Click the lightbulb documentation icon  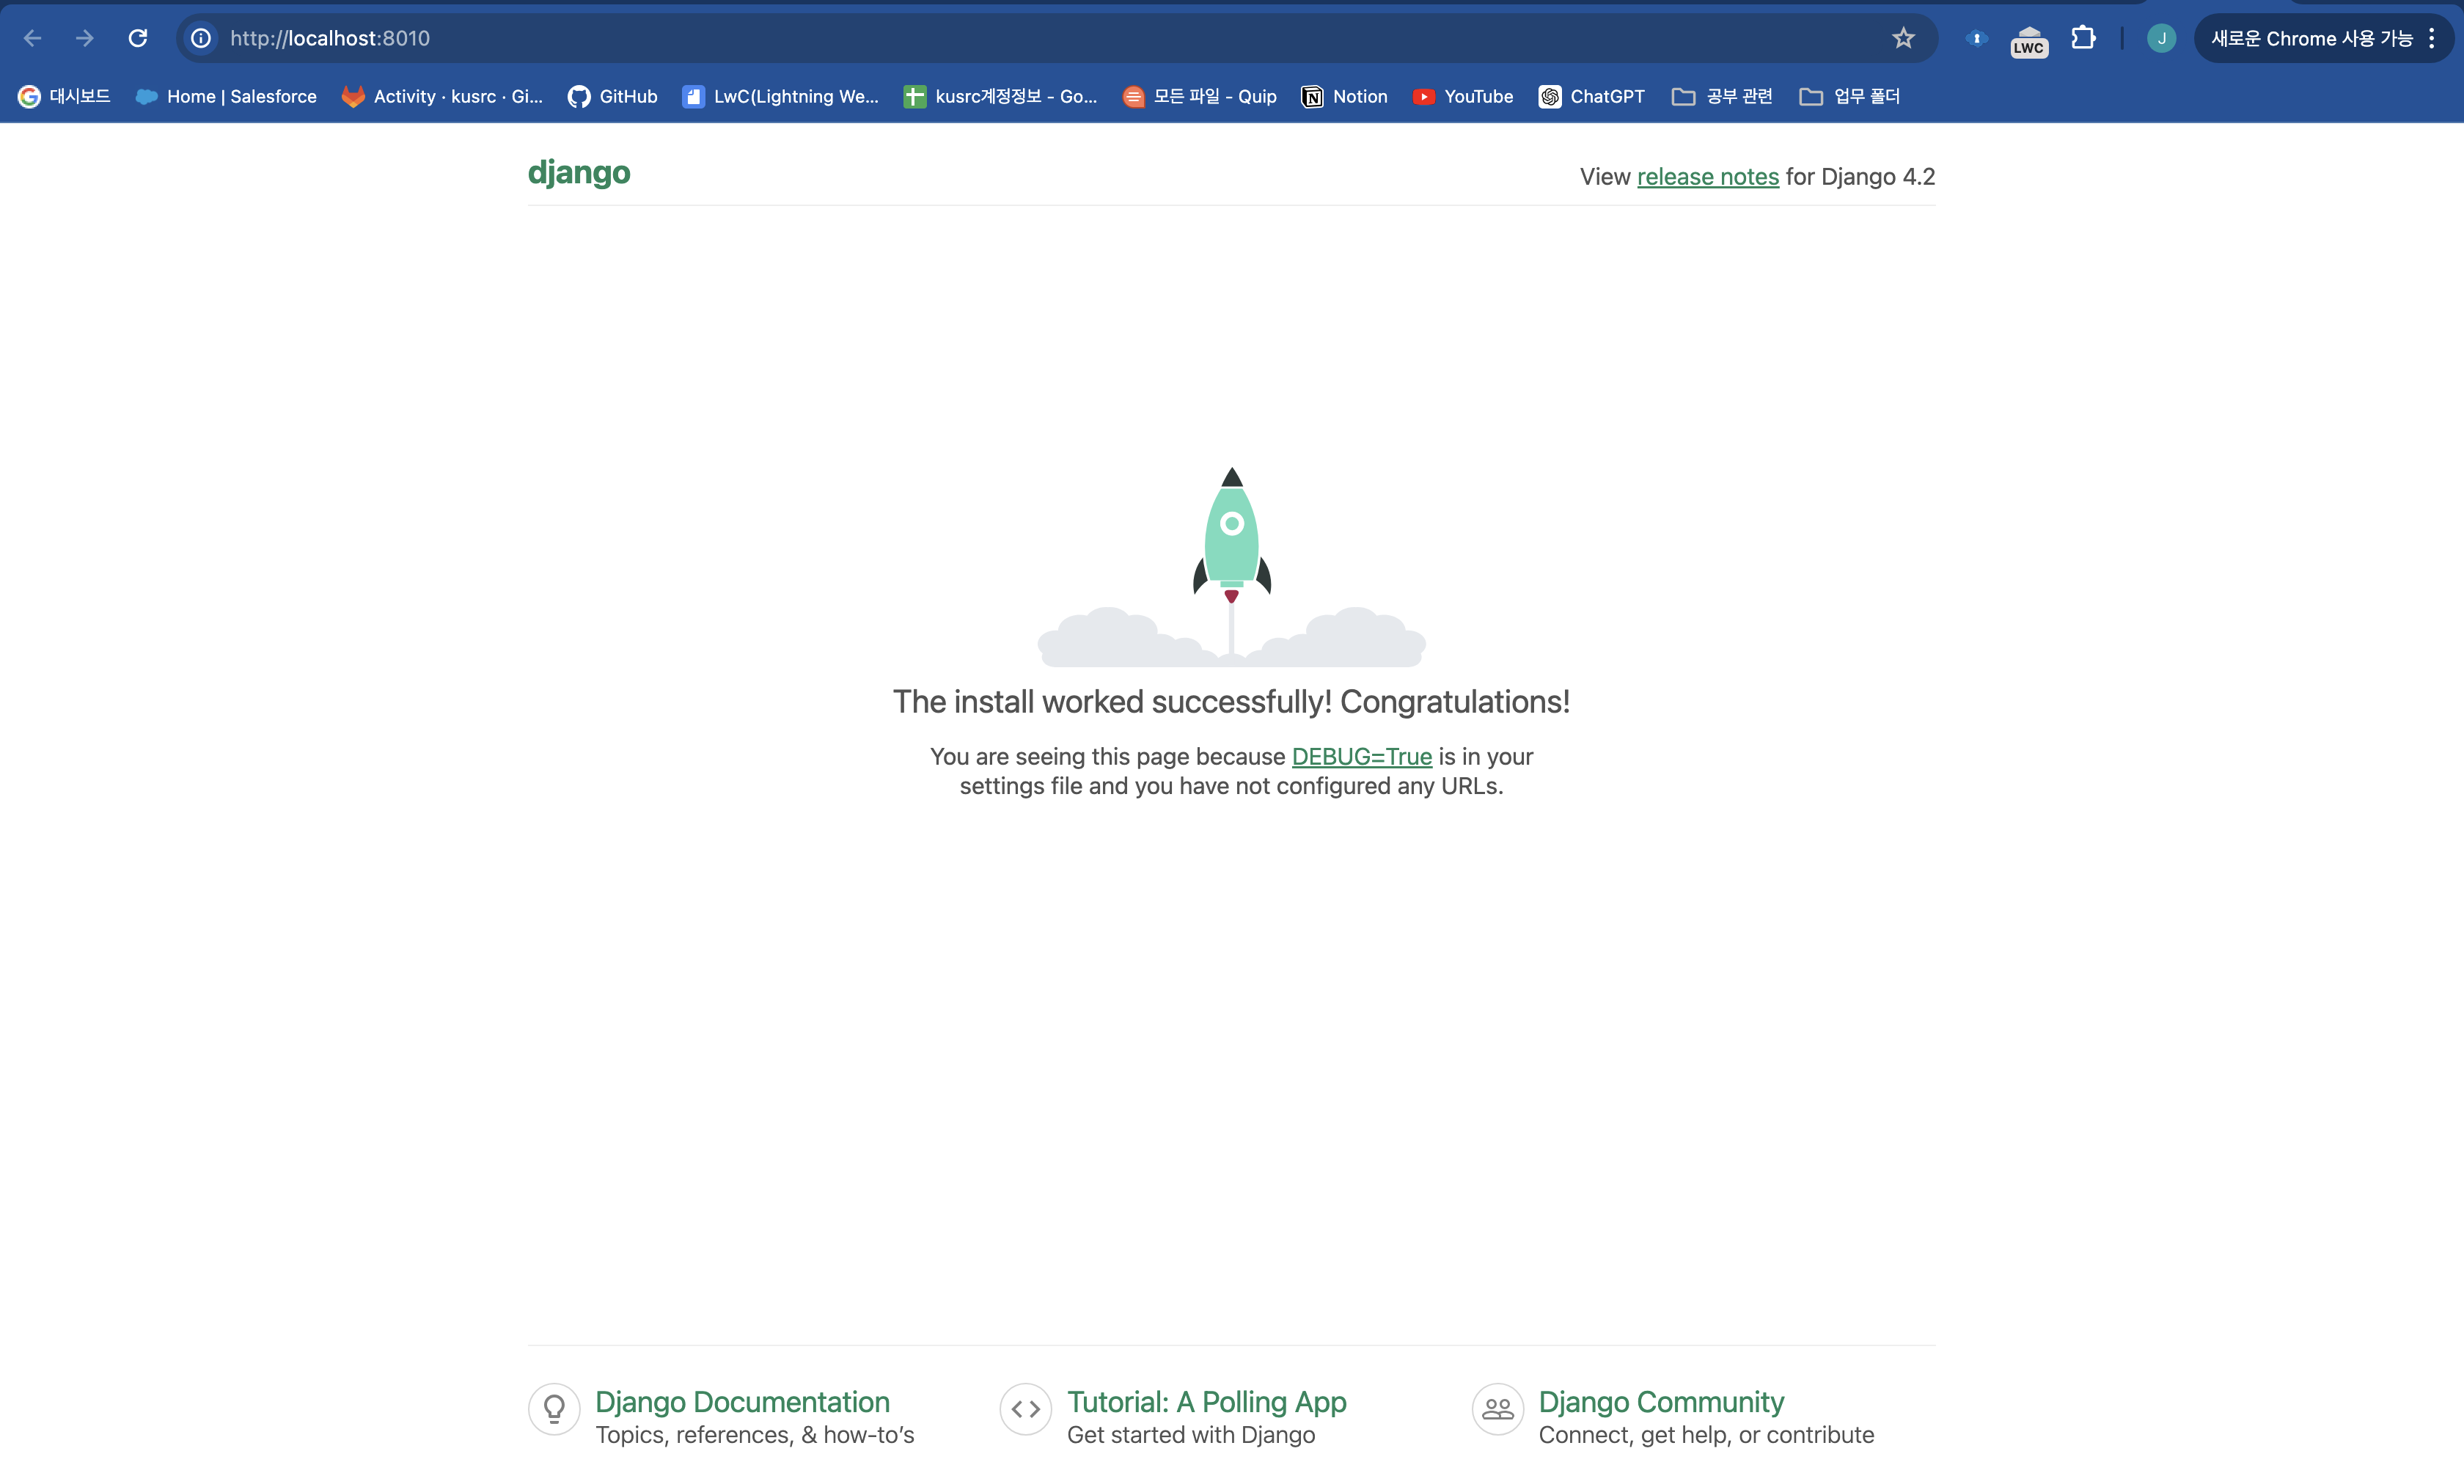pyautogui.click(x=554, y=1409)
